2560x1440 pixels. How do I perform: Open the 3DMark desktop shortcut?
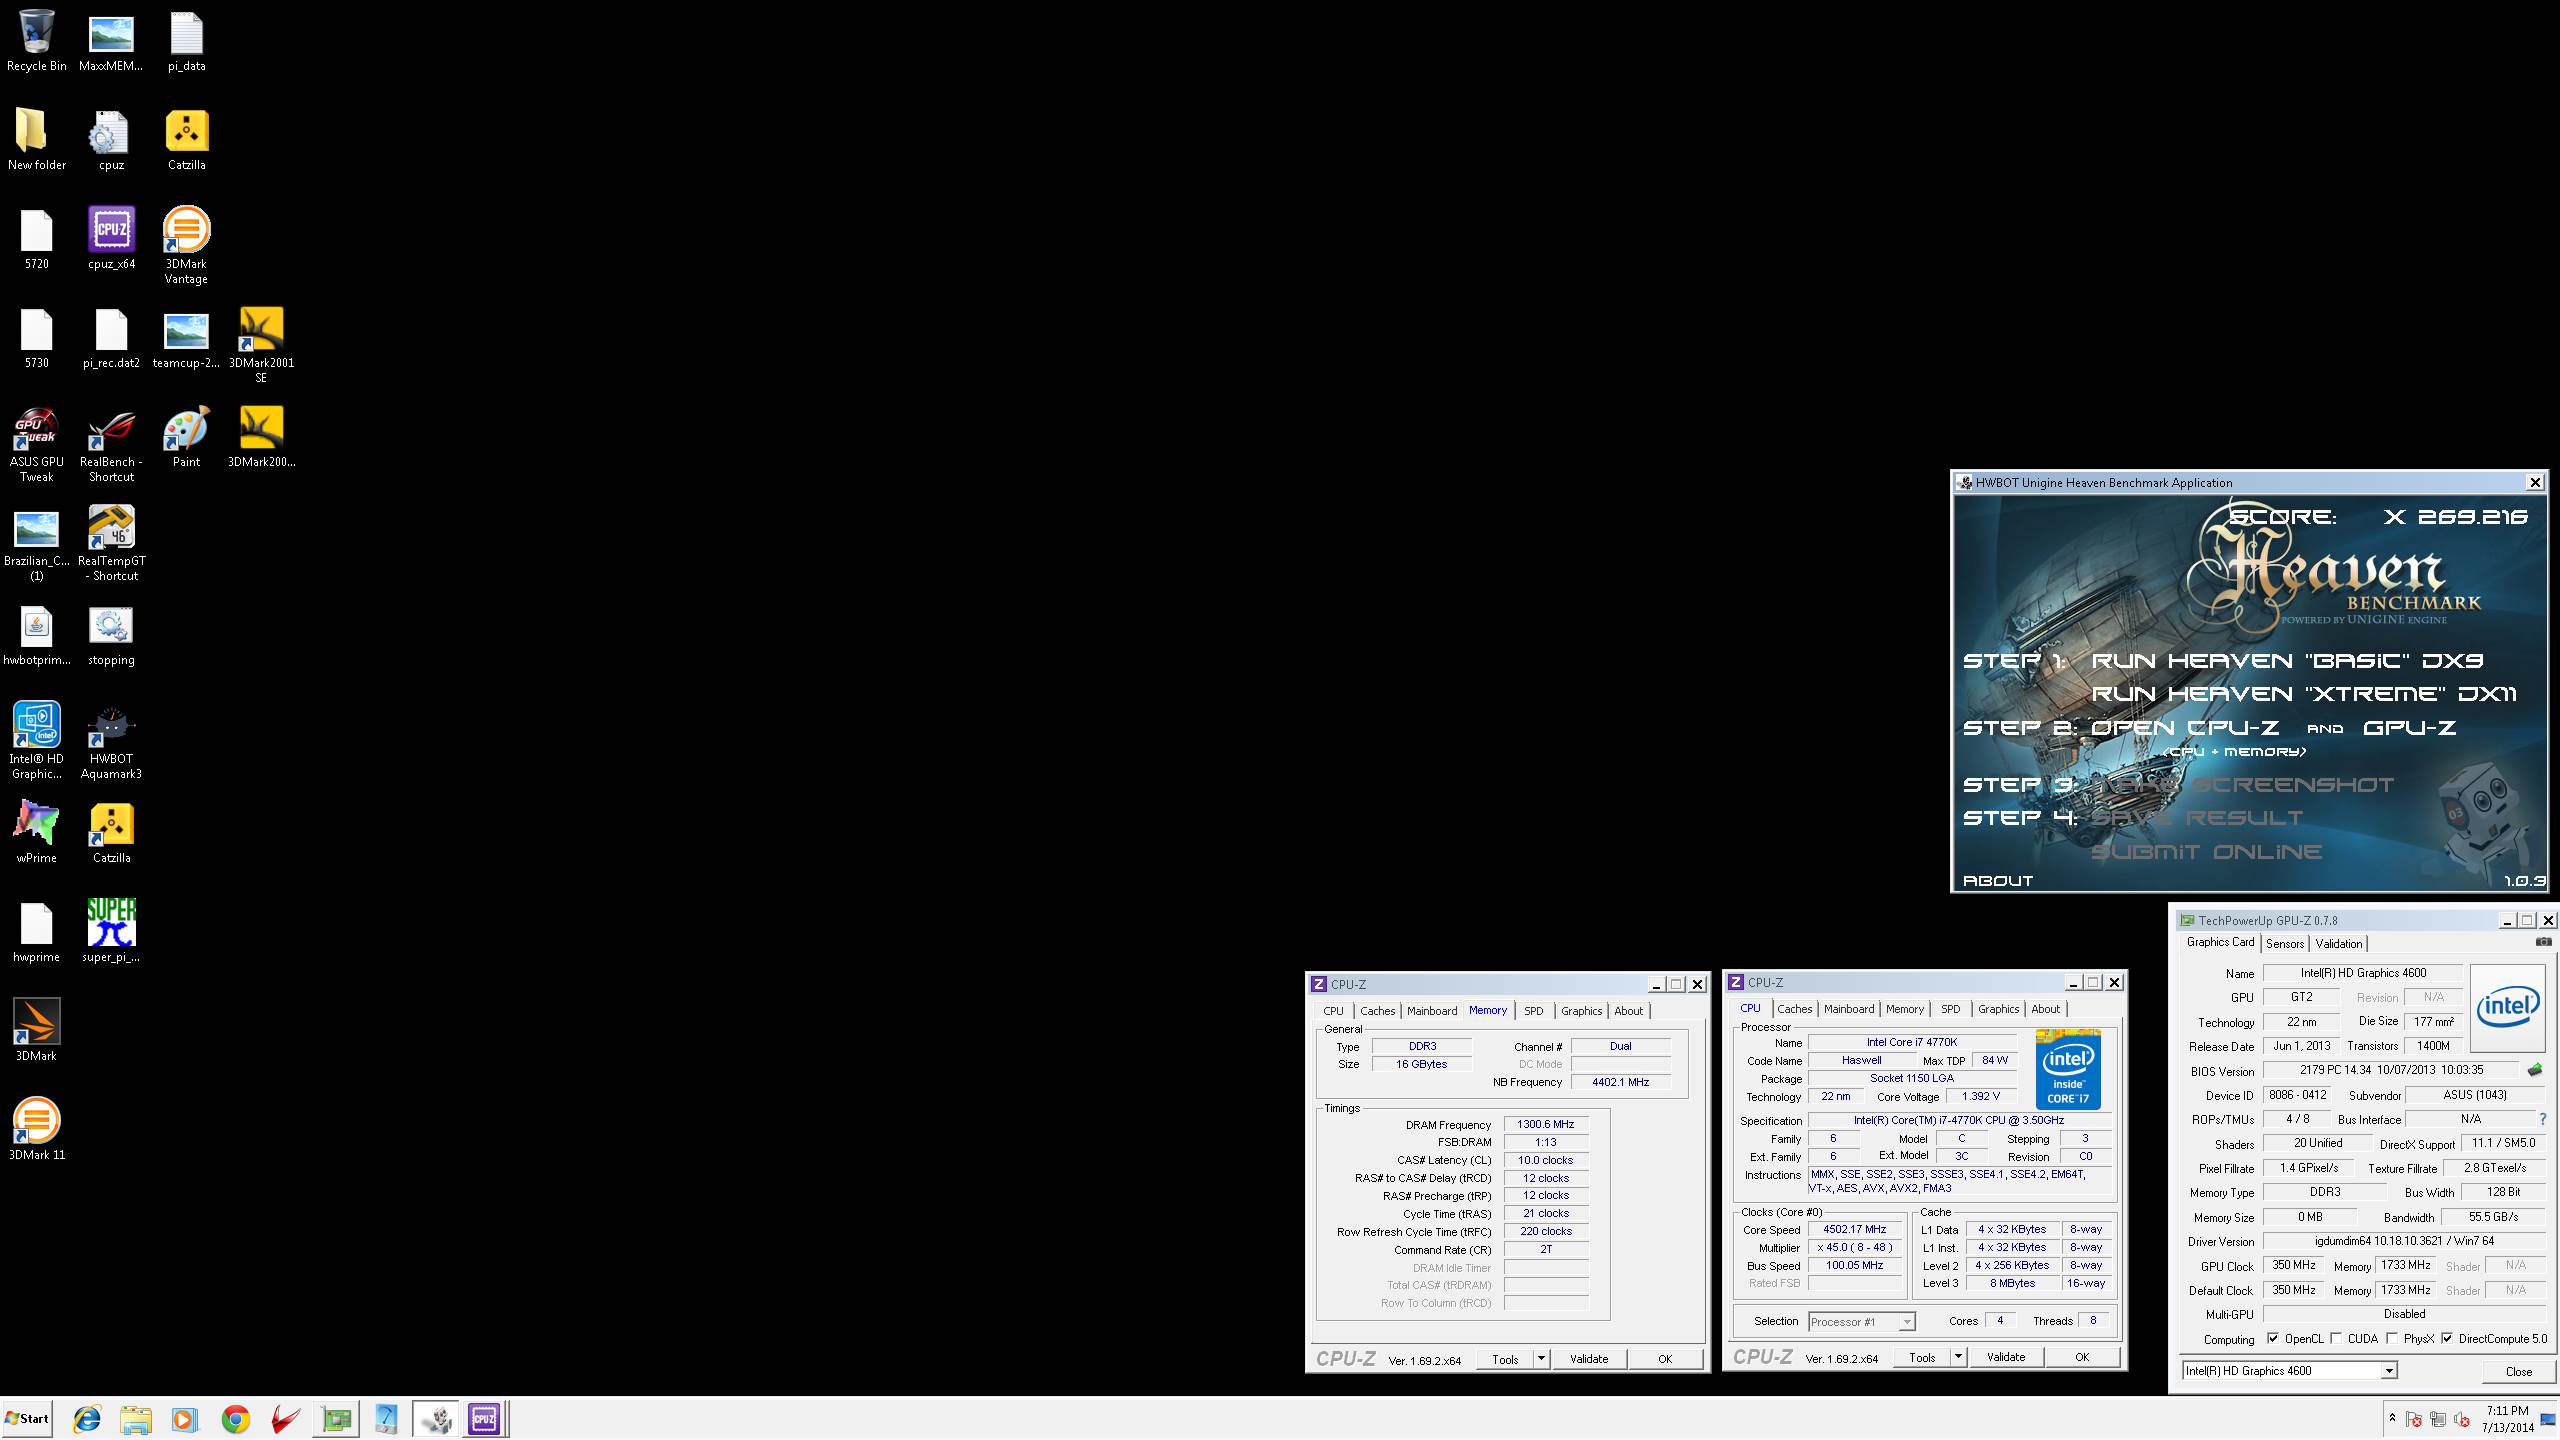(x=36, y=1030)
